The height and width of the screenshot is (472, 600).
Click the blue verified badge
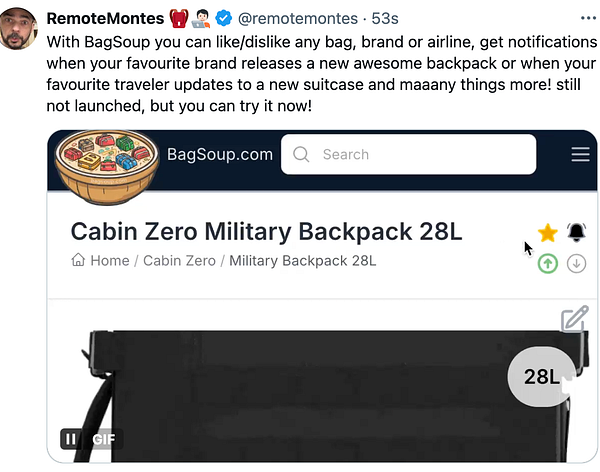224,18
